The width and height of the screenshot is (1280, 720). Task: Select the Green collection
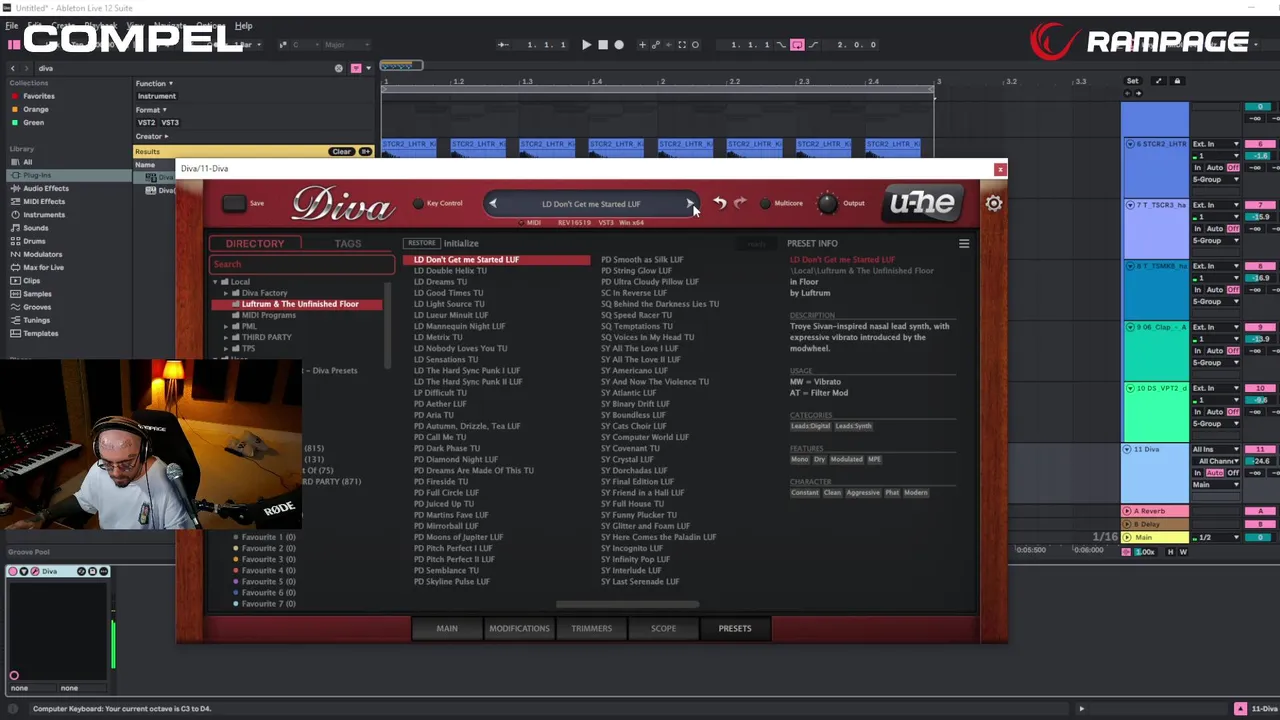tap(33, 122)
